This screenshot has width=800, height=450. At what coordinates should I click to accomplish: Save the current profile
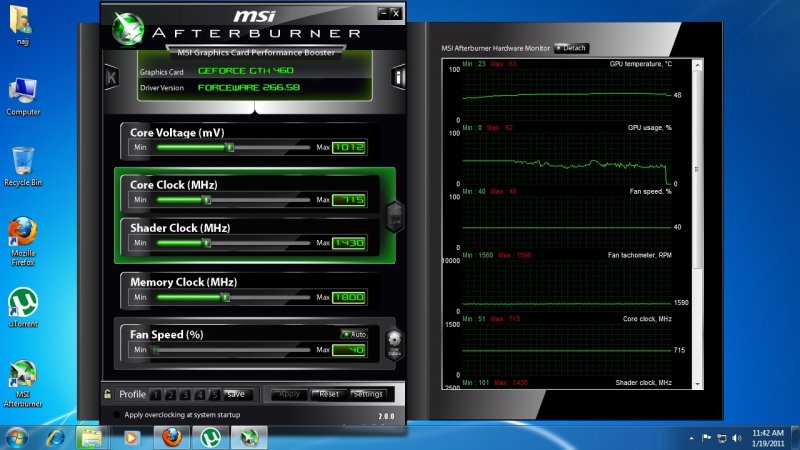tap(238, 394)
